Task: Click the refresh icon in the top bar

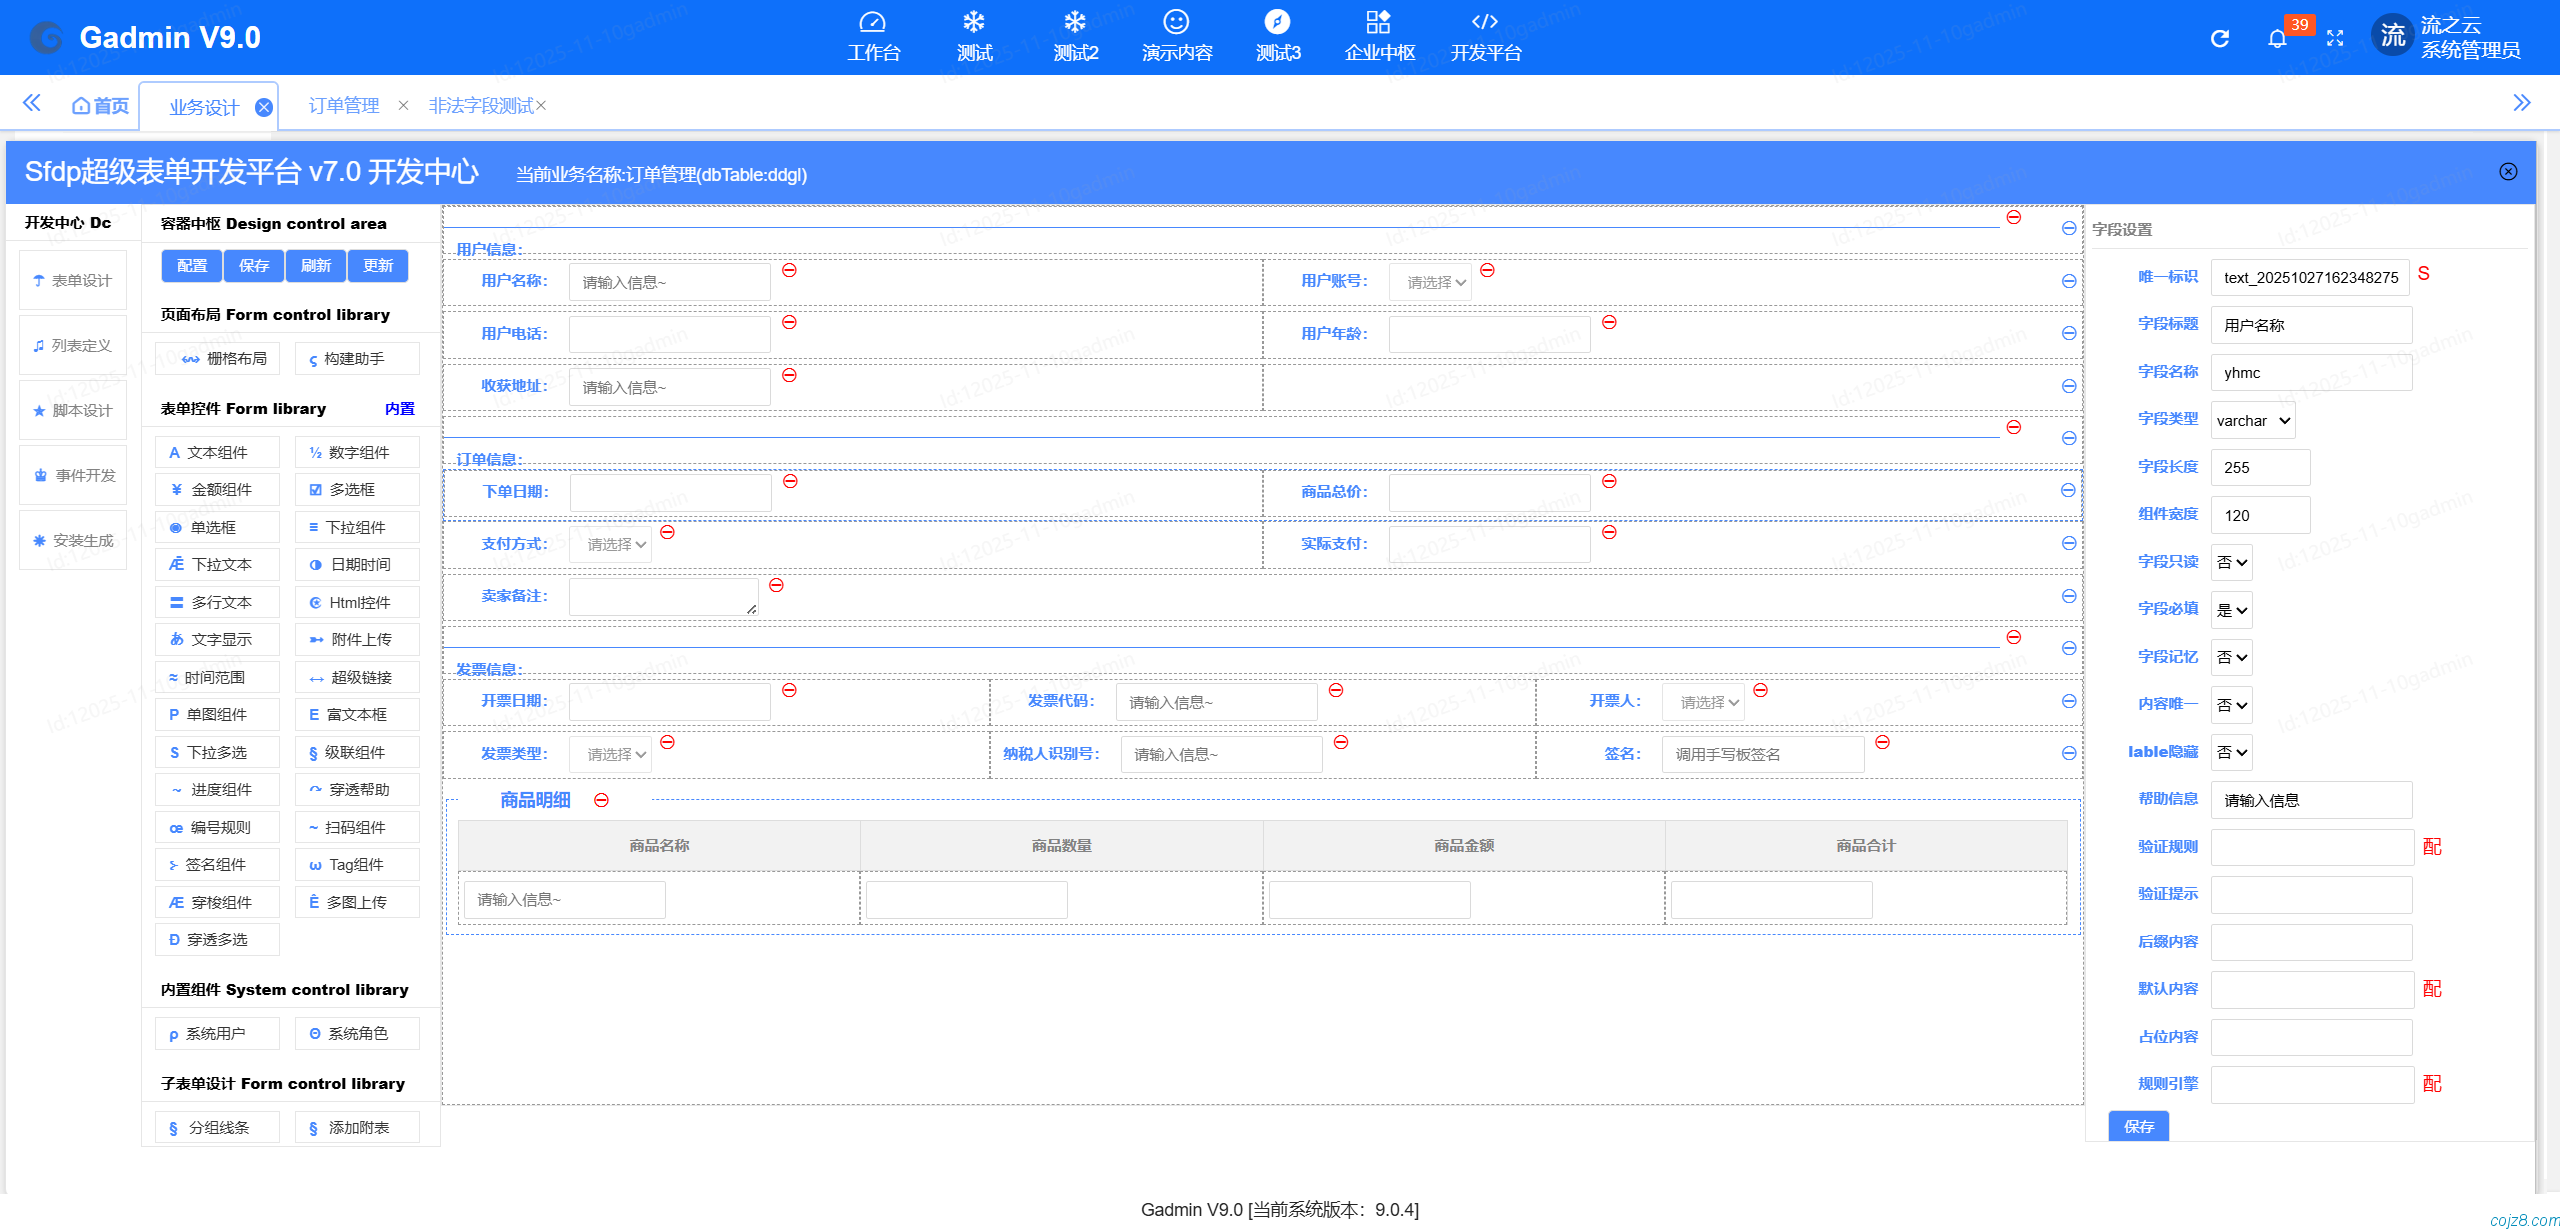Action: [2219, 38]
